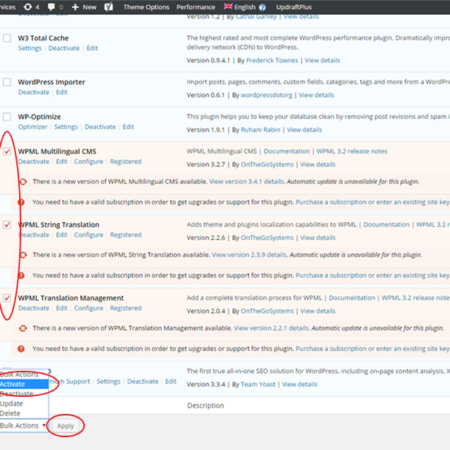Open Theme Options in admin bar
Image resolution: width=450 pixels, height=450 pixels.
(146, 7)
